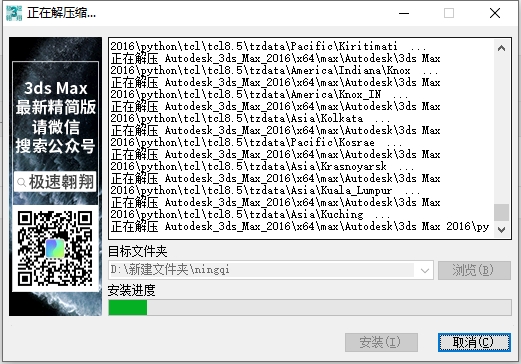521x364 pixels.
Task: Click the installer icon in title bar
Action: 14,13
